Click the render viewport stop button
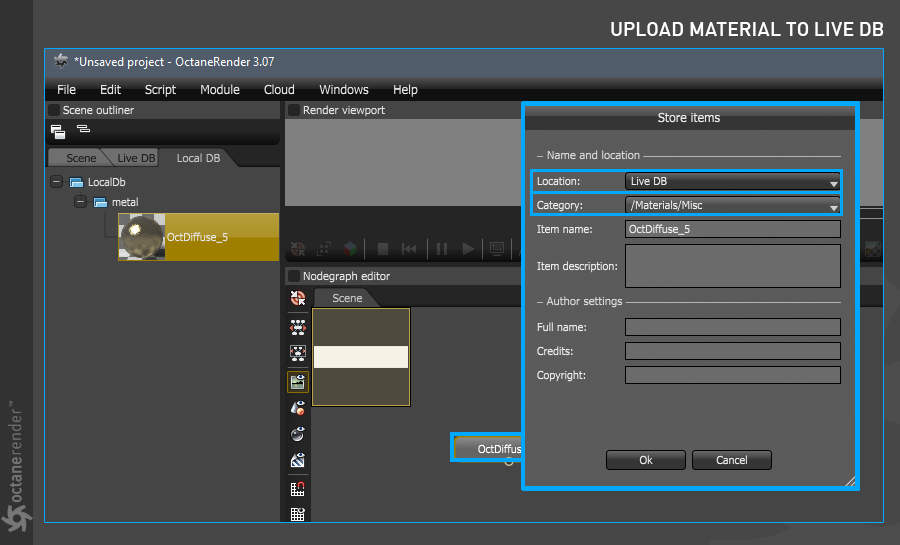Viewport: 900px width, 545px height. point(383,249)
